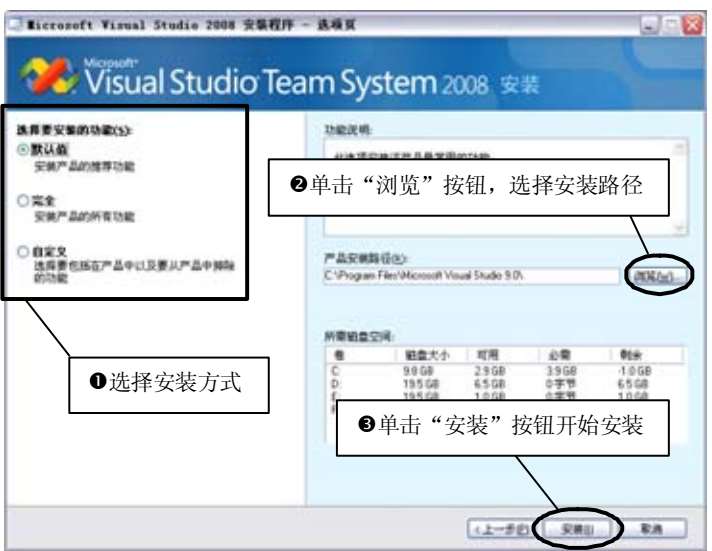Click the setup window title bar icon

[15, 24]
